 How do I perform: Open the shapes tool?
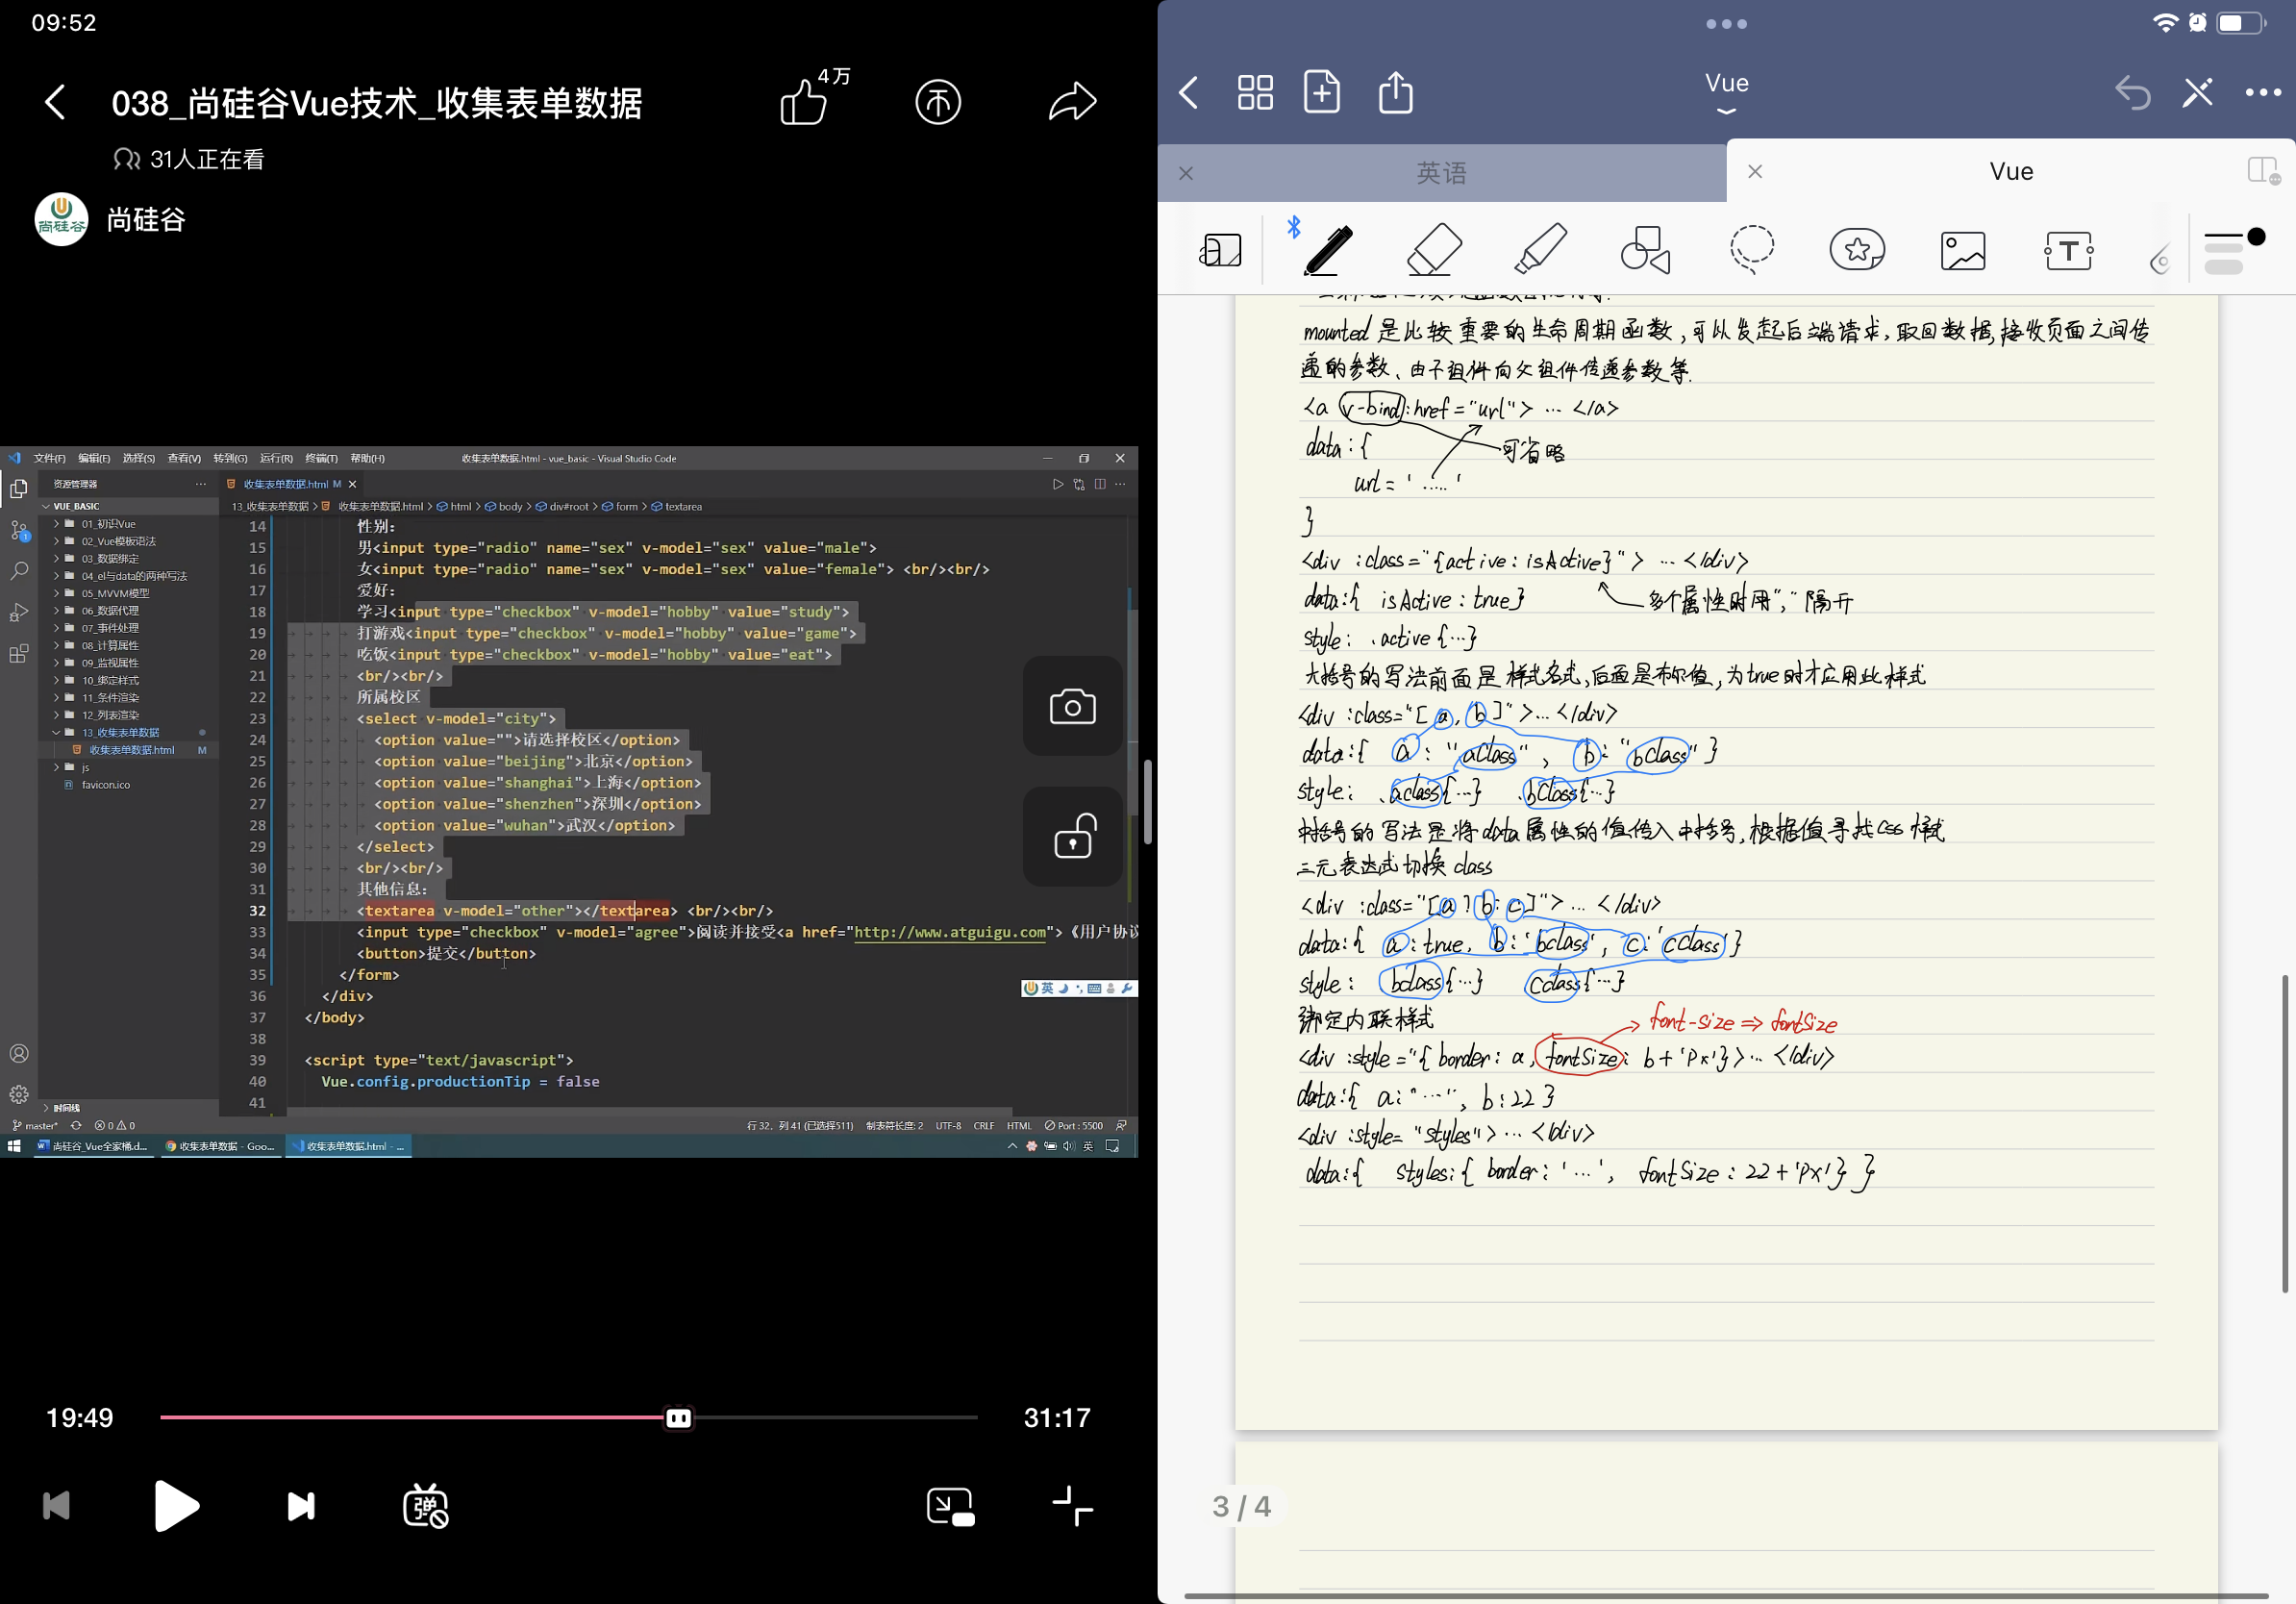click(x=1645, y=250)
